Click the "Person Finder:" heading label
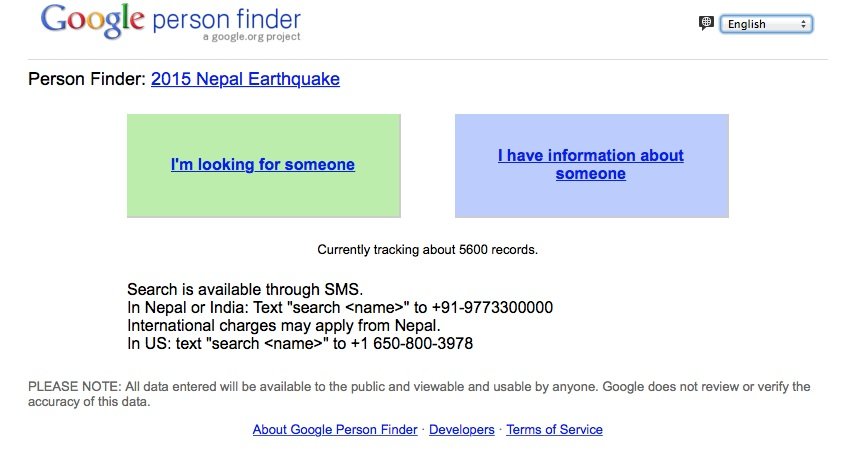Screen dimensions: 855x454 tap(87, 79)
